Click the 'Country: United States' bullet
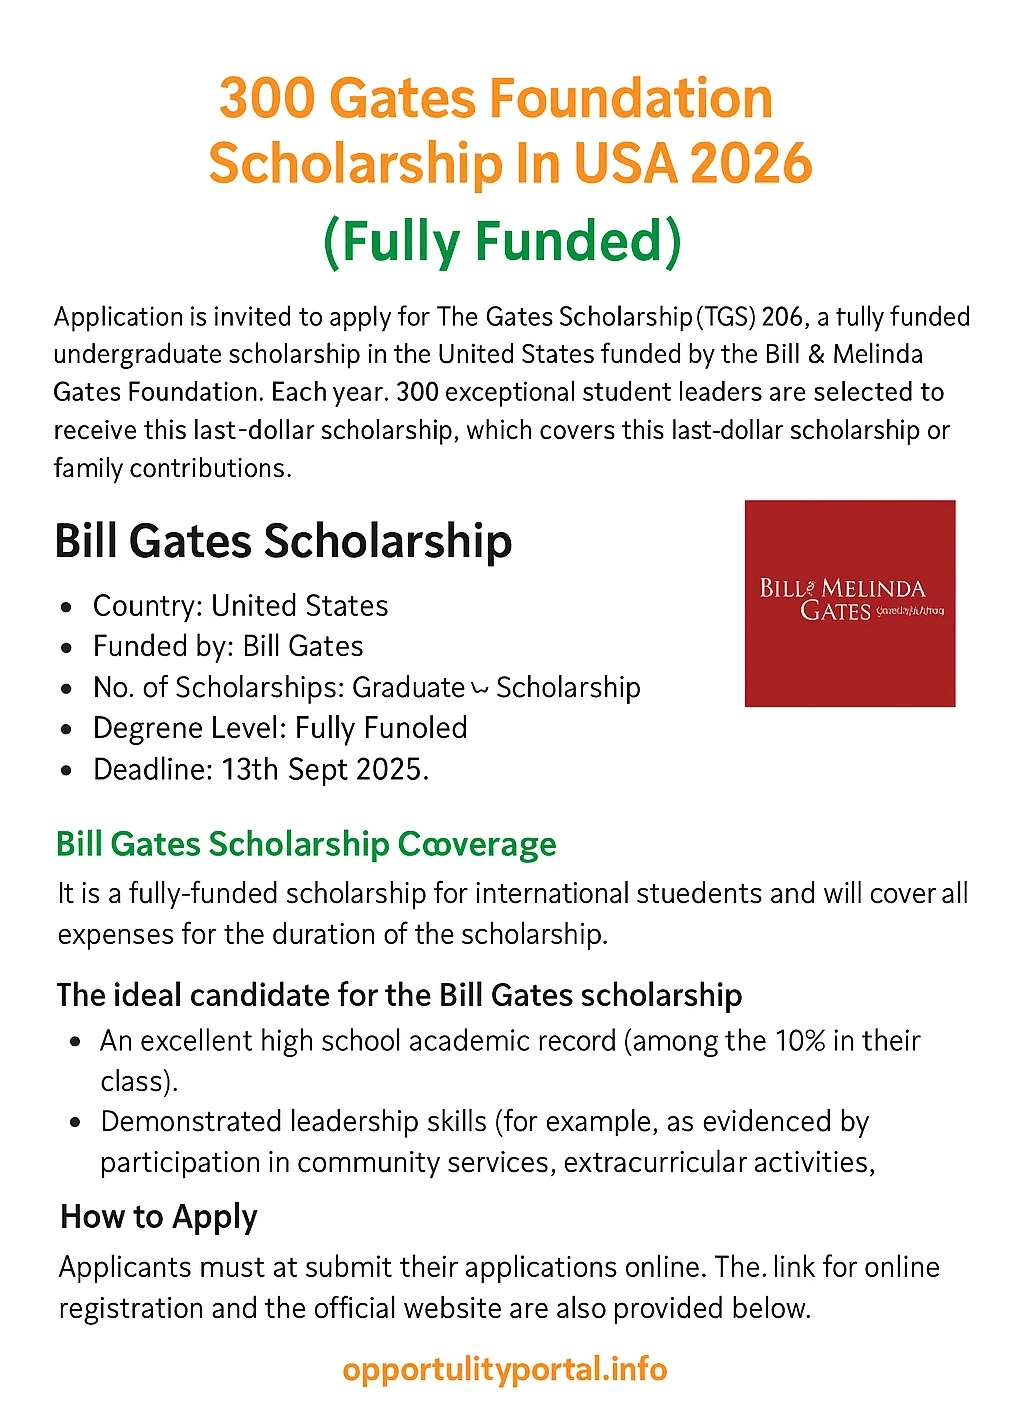The height and width of the screenshot is (1416, 1024). click(240, 606)
